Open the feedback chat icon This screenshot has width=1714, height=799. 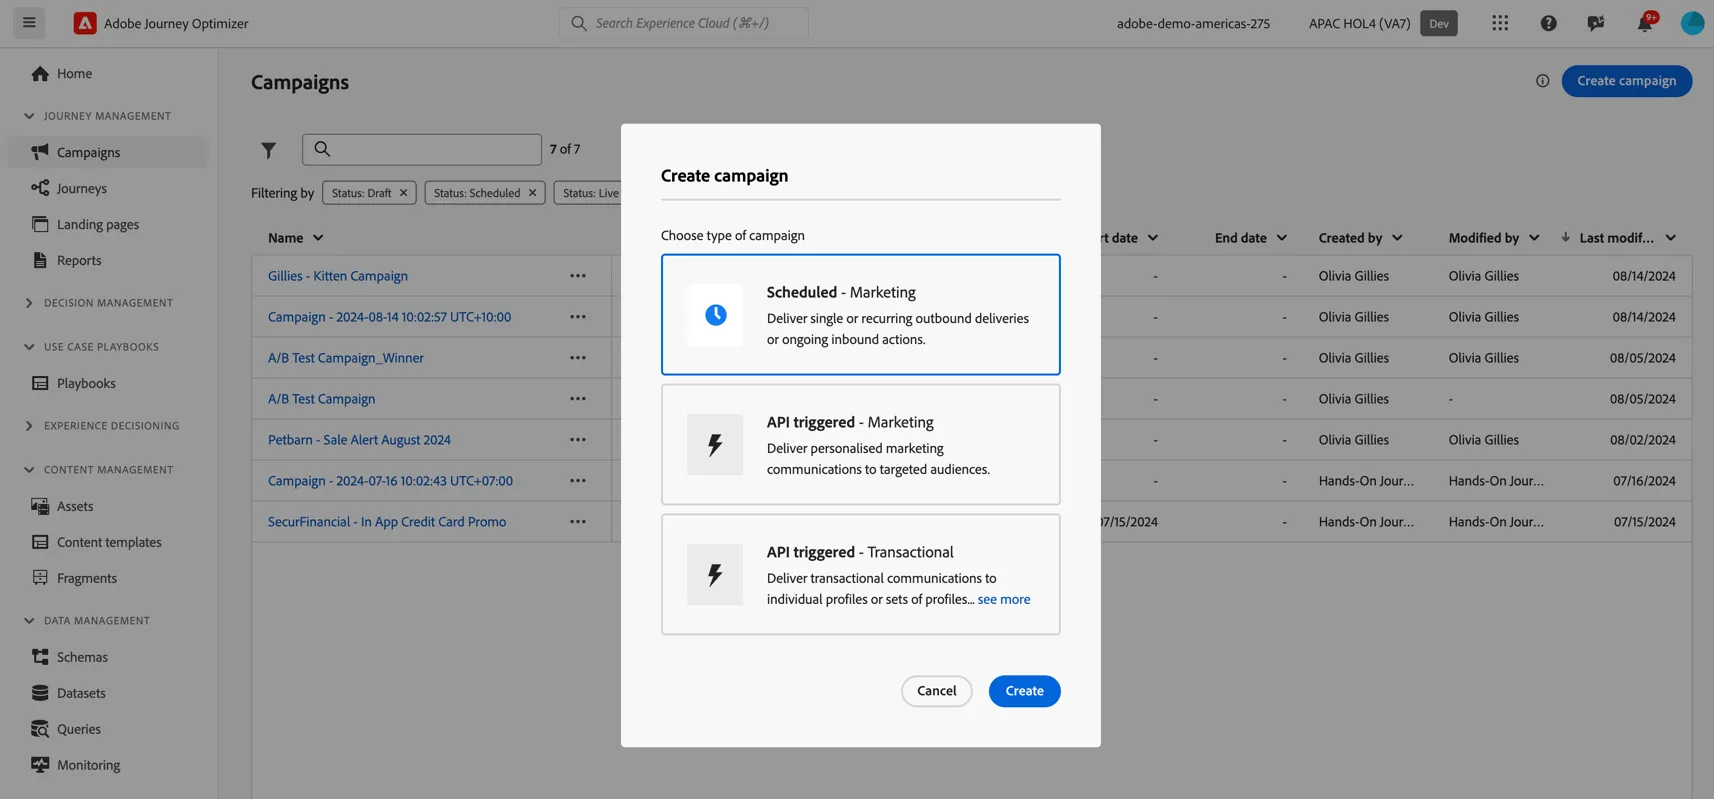1596,23
